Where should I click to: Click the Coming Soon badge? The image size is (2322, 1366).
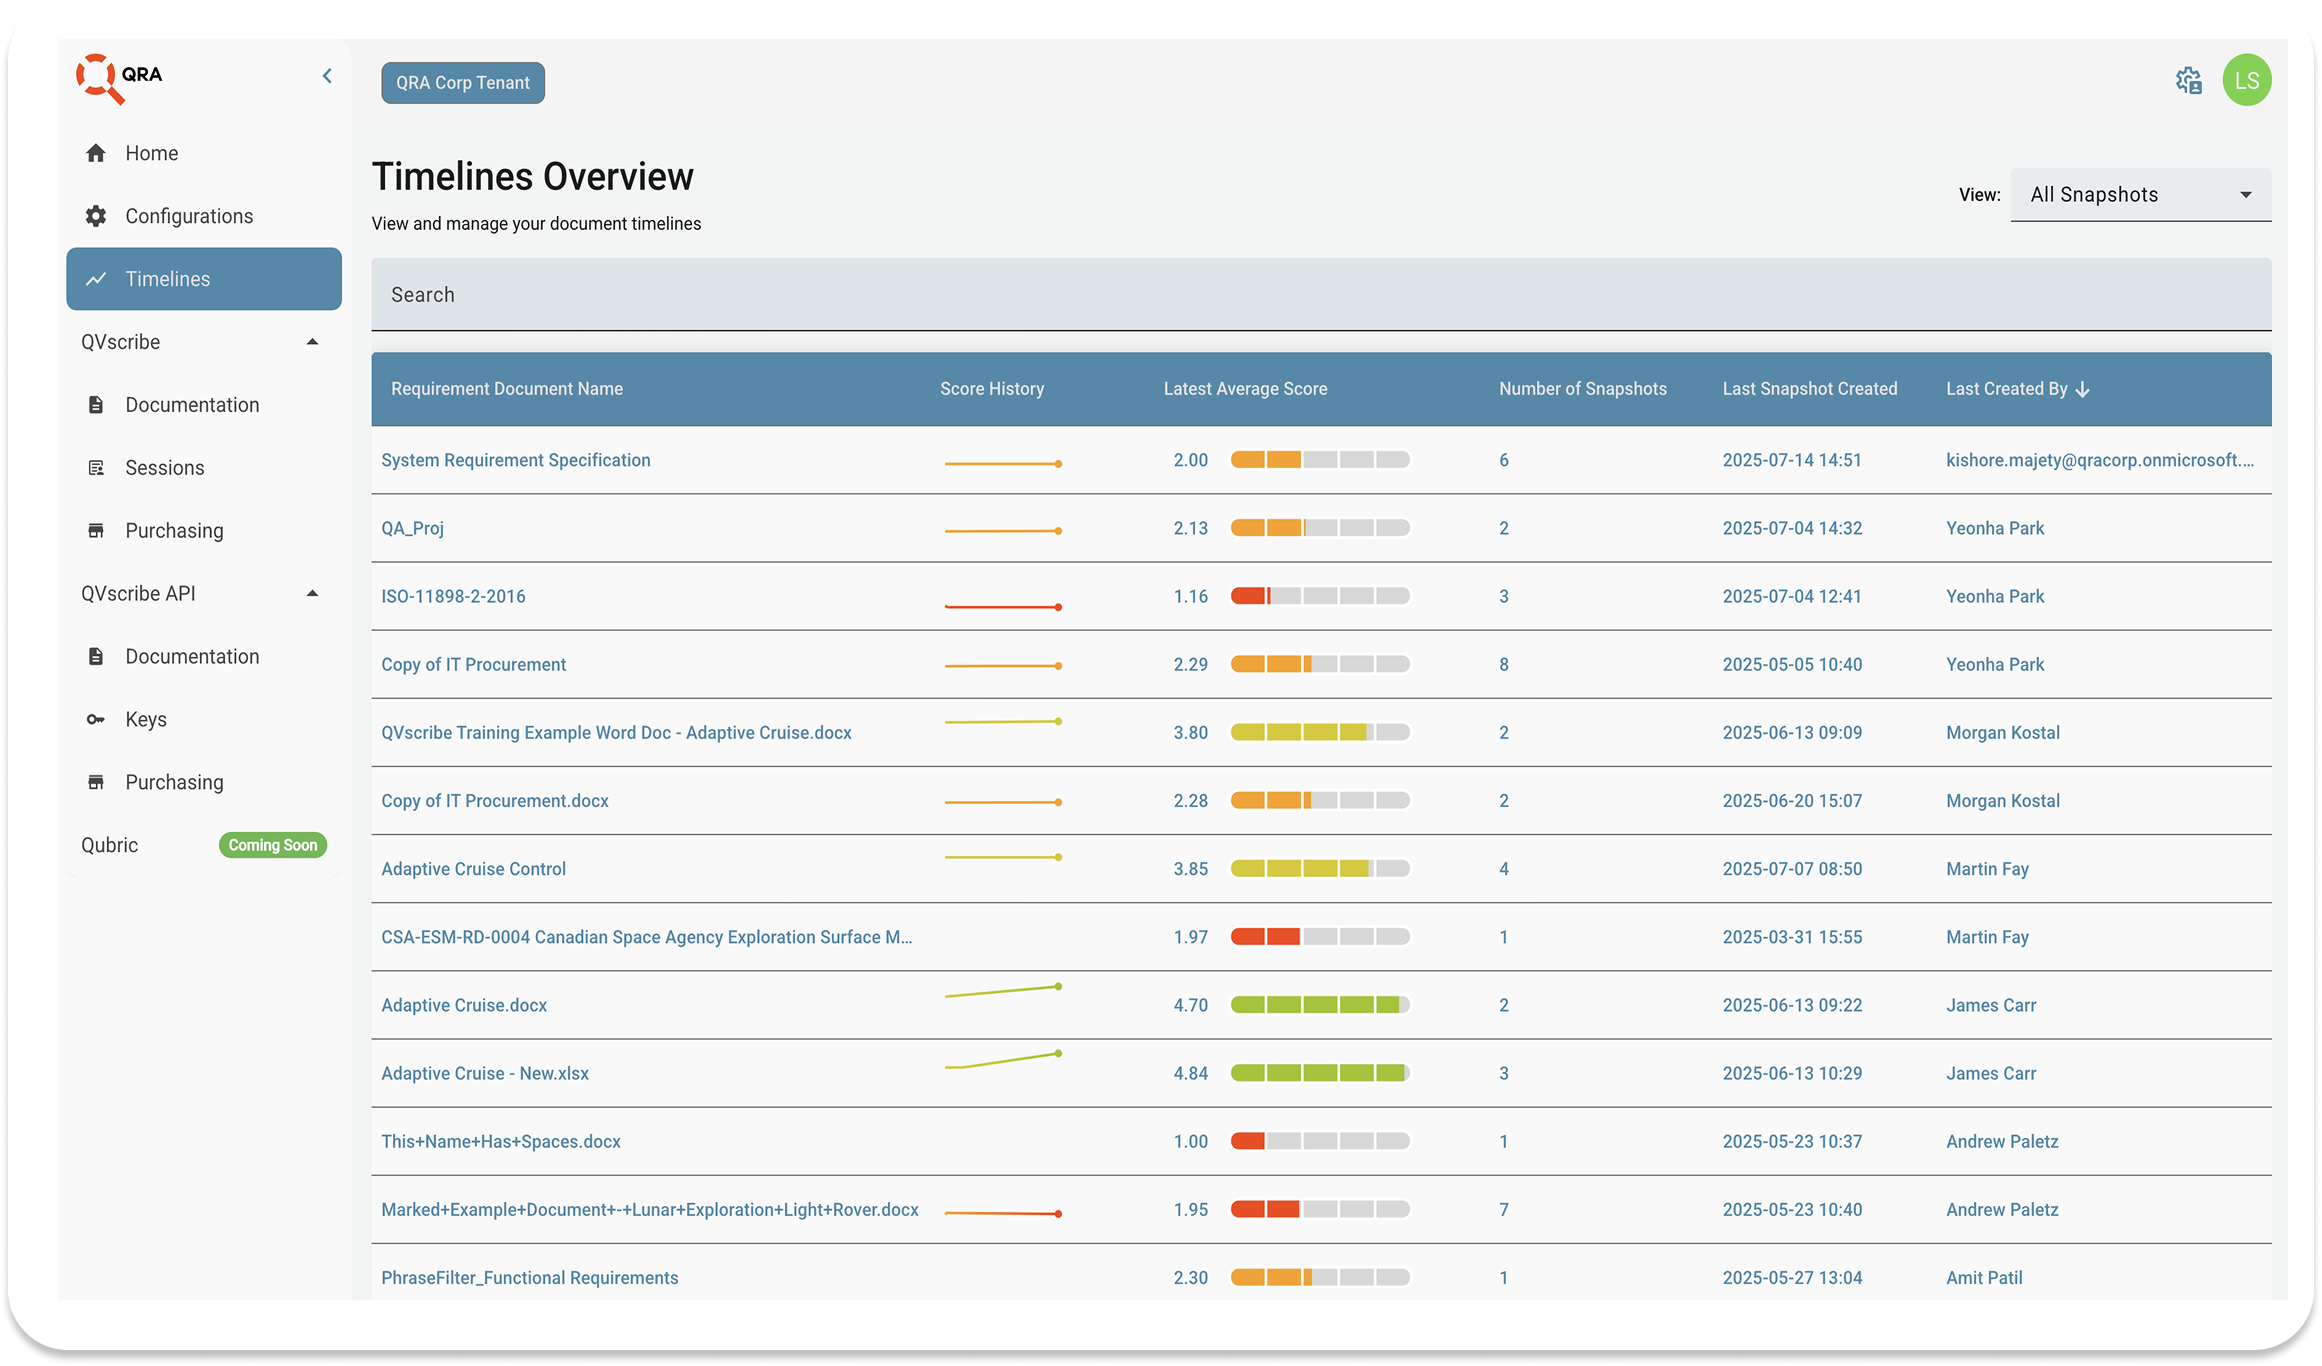(273, 845)
